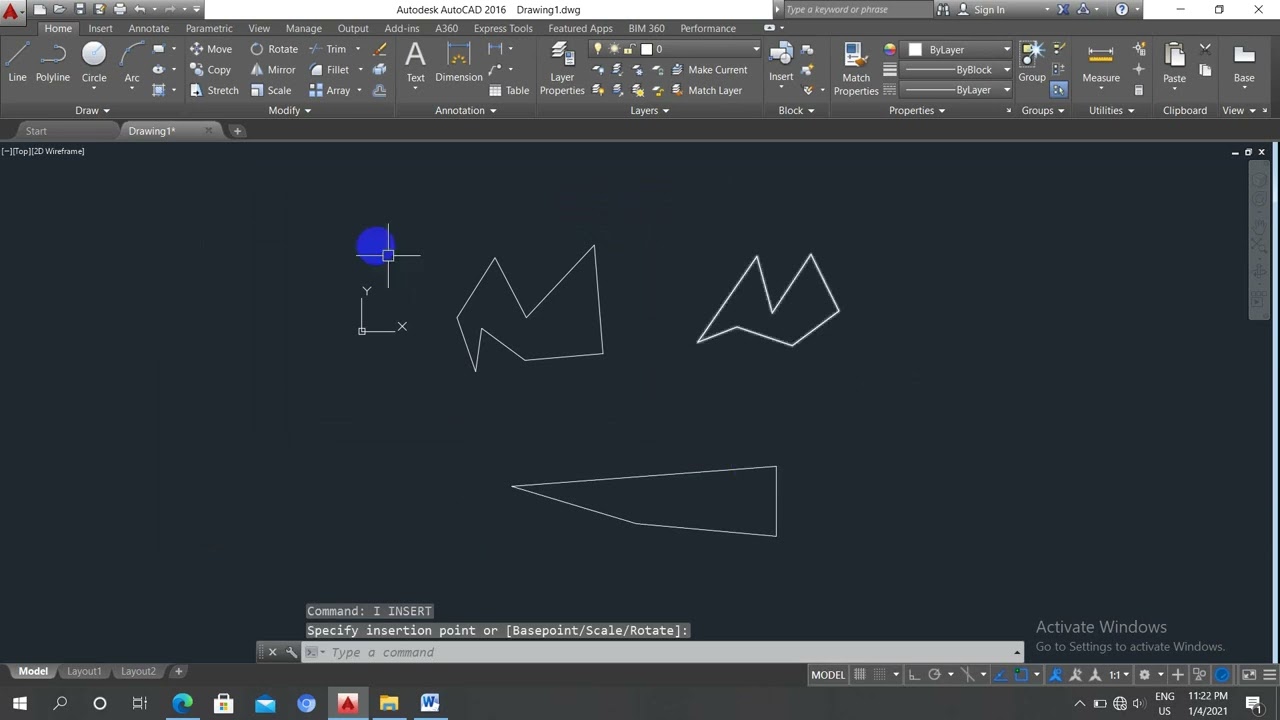Click the Group tool
The height and width of the screenshot is (720, 1280).
point(1032,62)
